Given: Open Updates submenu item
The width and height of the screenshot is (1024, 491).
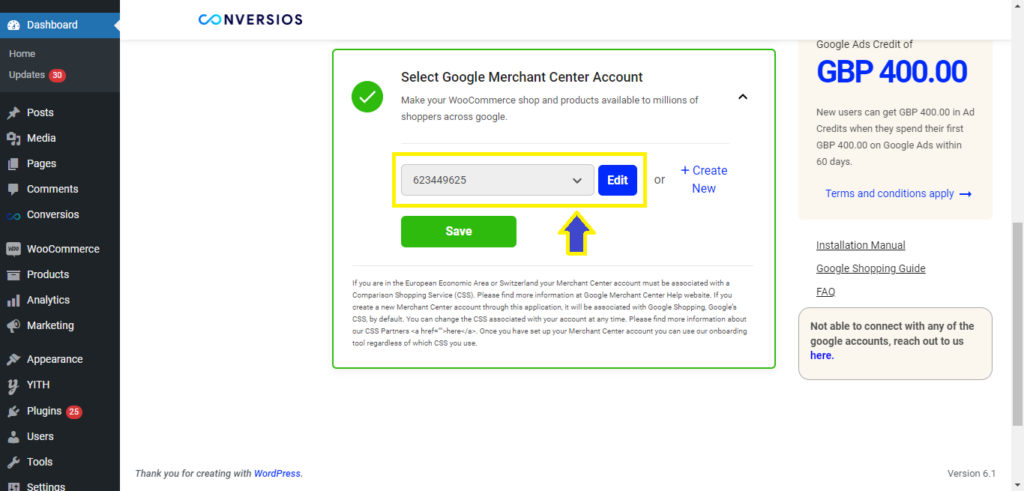Looking at the screenshot, I should coord(37,75).
